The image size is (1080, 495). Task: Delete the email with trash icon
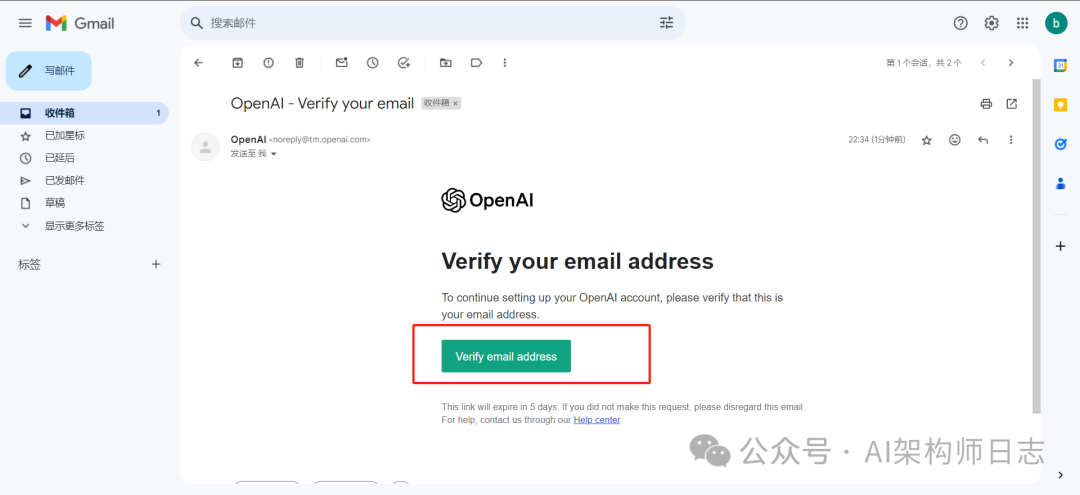(x=299, y=63)
